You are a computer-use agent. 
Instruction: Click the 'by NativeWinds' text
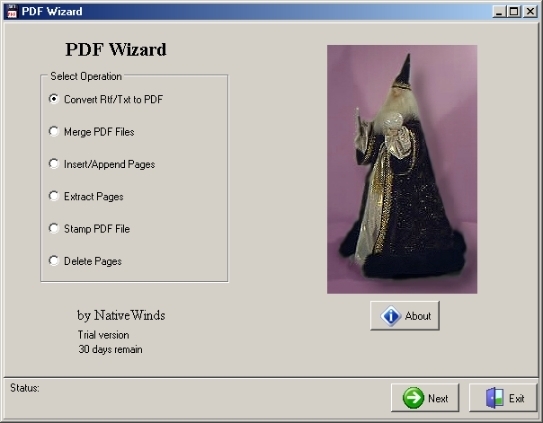[121, 315]
